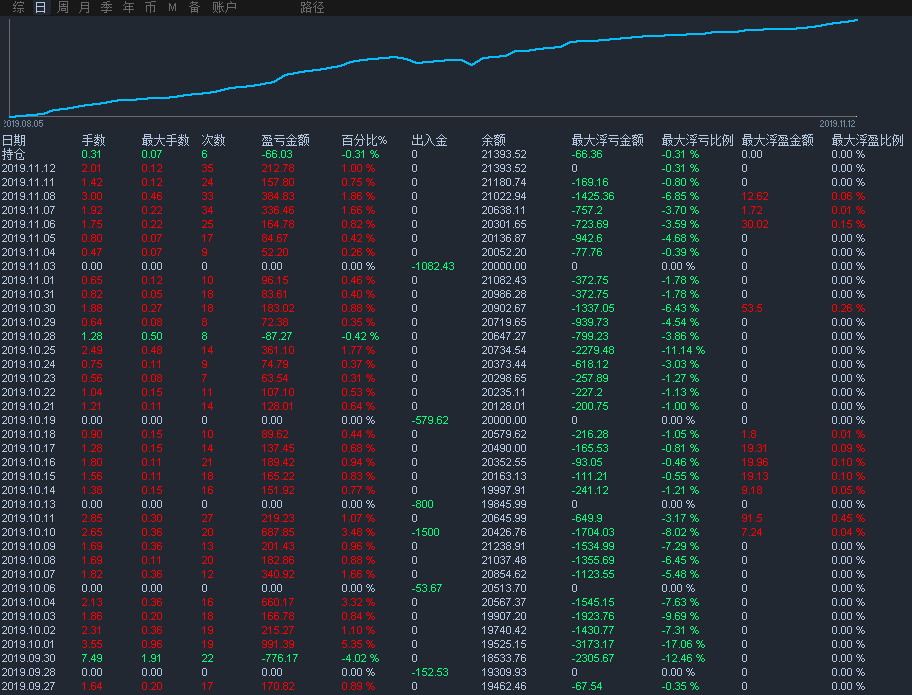This screenshot has width=912, height=695.
Task: Select the 日 (daily) tab
Action: pos(40,8)
